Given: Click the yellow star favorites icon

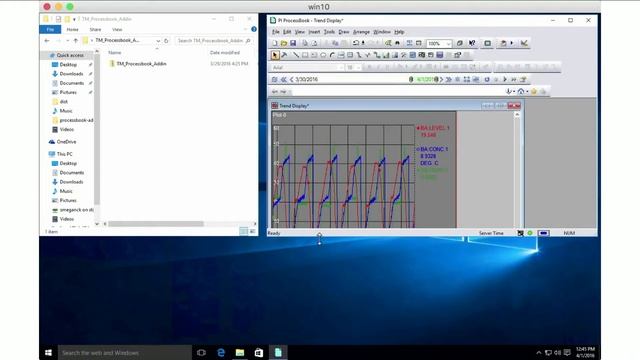Looking at the screenshot, I should (x=534, y=91).
